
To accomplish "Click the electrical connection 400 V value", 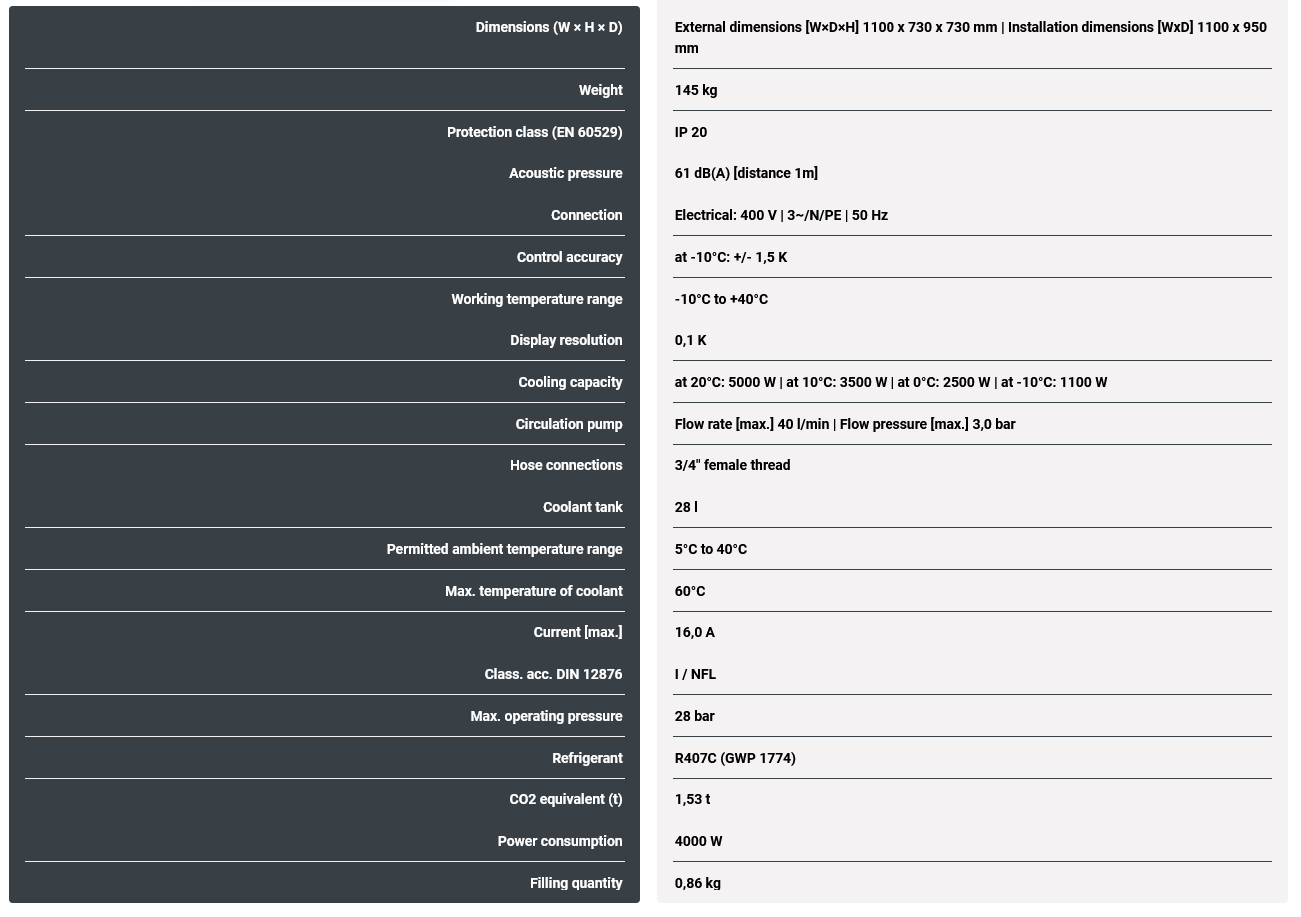I will [x=781, y=215].
